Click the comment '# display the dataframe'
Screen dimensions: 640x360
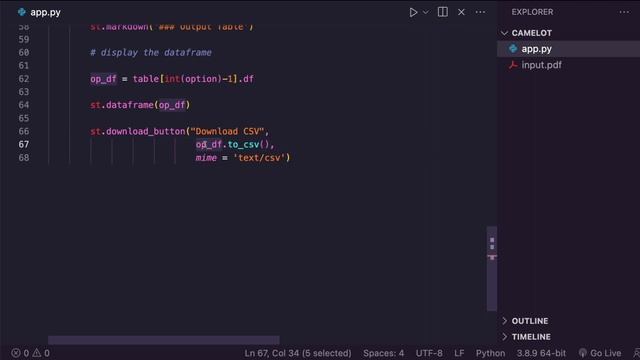coord(151,53)
